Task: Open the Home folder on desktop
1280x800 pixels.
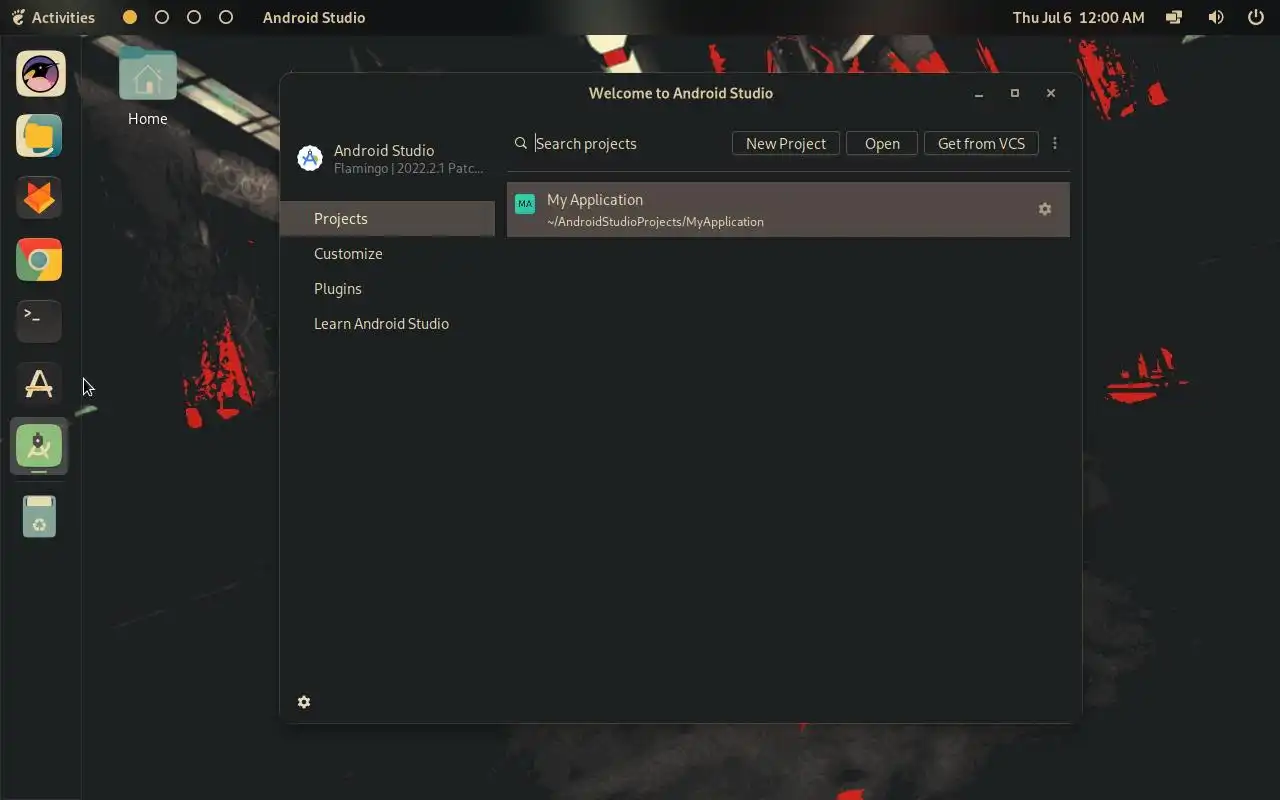Action: [147, 87]
